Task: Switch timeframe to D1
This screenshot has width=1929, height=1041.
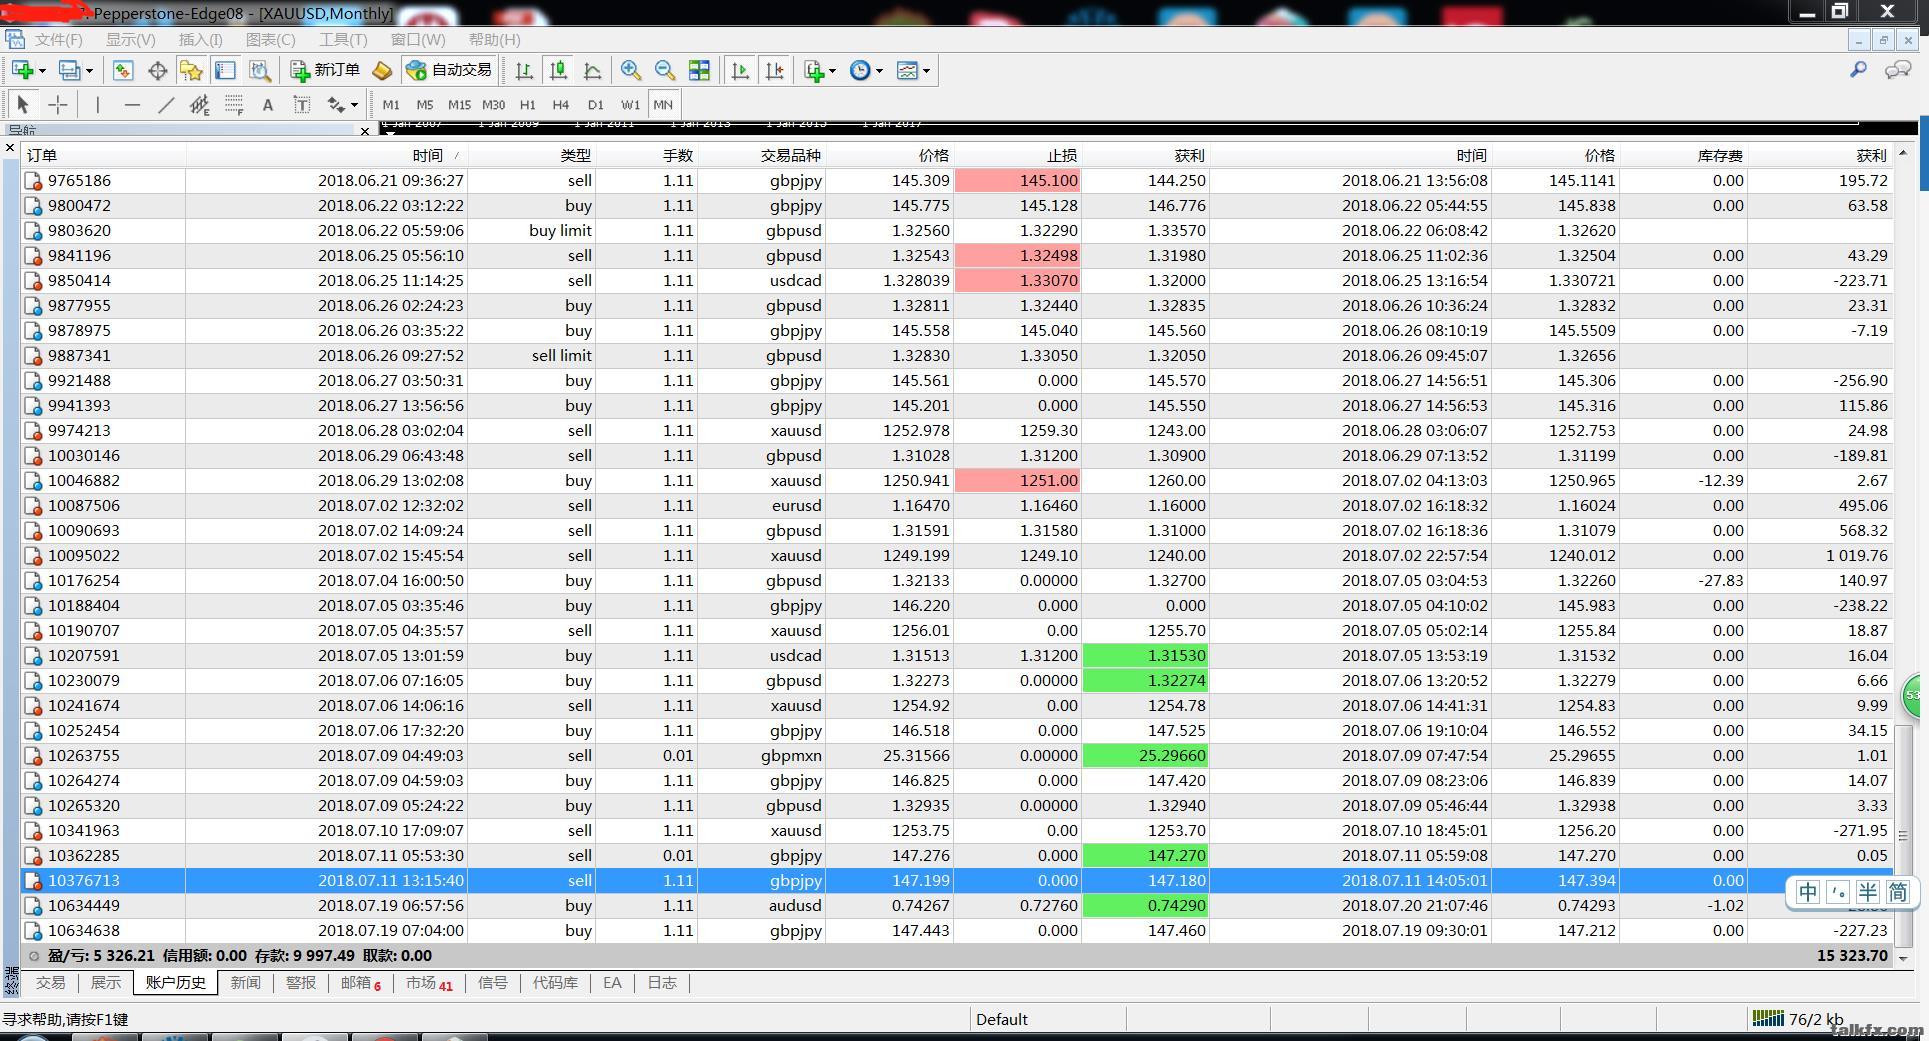Action: (595, 104)
